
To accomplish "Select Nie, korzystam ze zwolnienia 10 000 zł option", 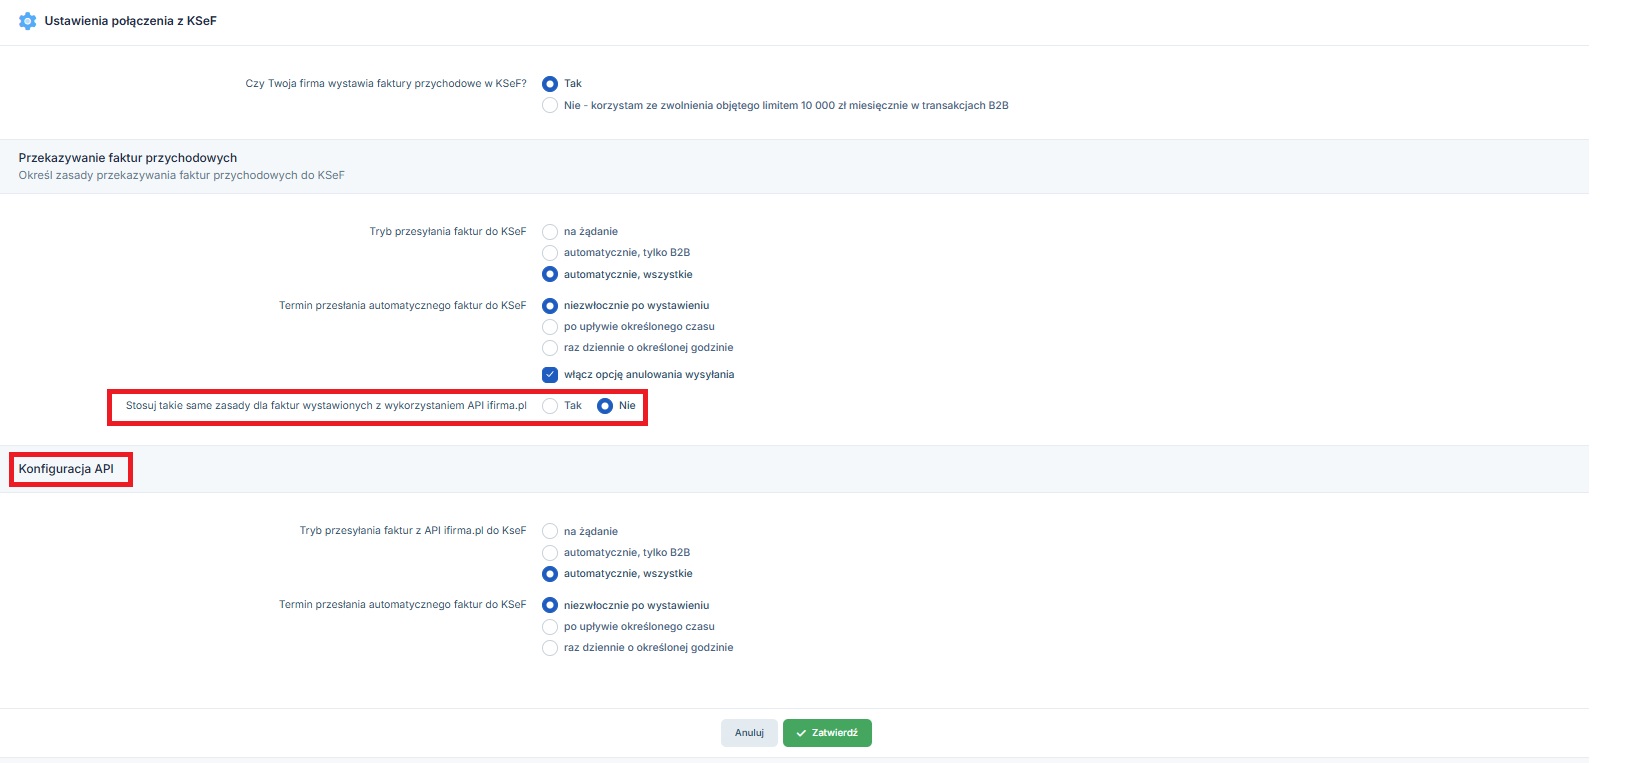I will [550, 106].
